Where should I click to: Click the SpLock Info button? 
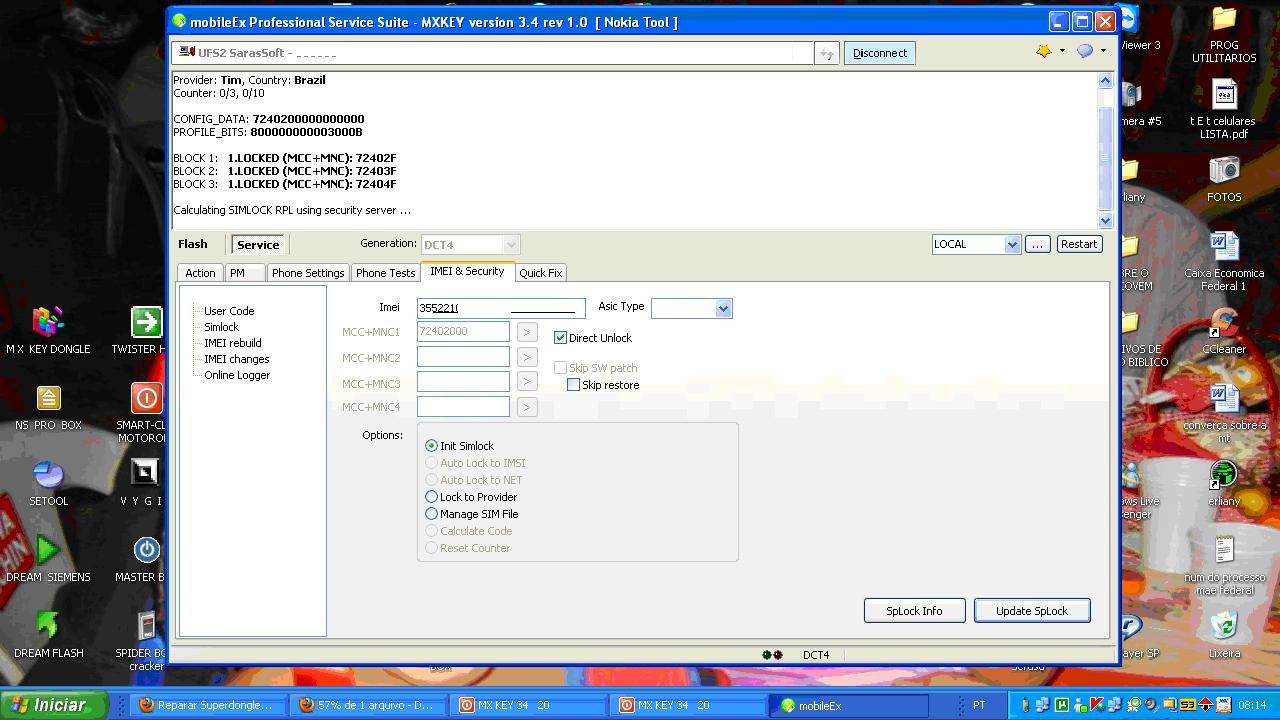[x=914, y=611]
